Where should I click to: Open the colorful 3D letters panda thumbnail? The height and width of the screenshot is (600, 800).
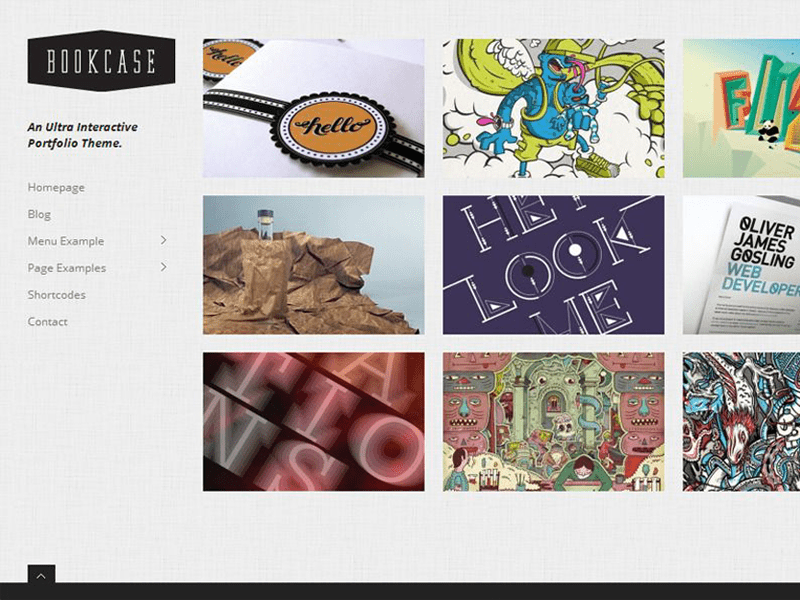coord(741,108)
